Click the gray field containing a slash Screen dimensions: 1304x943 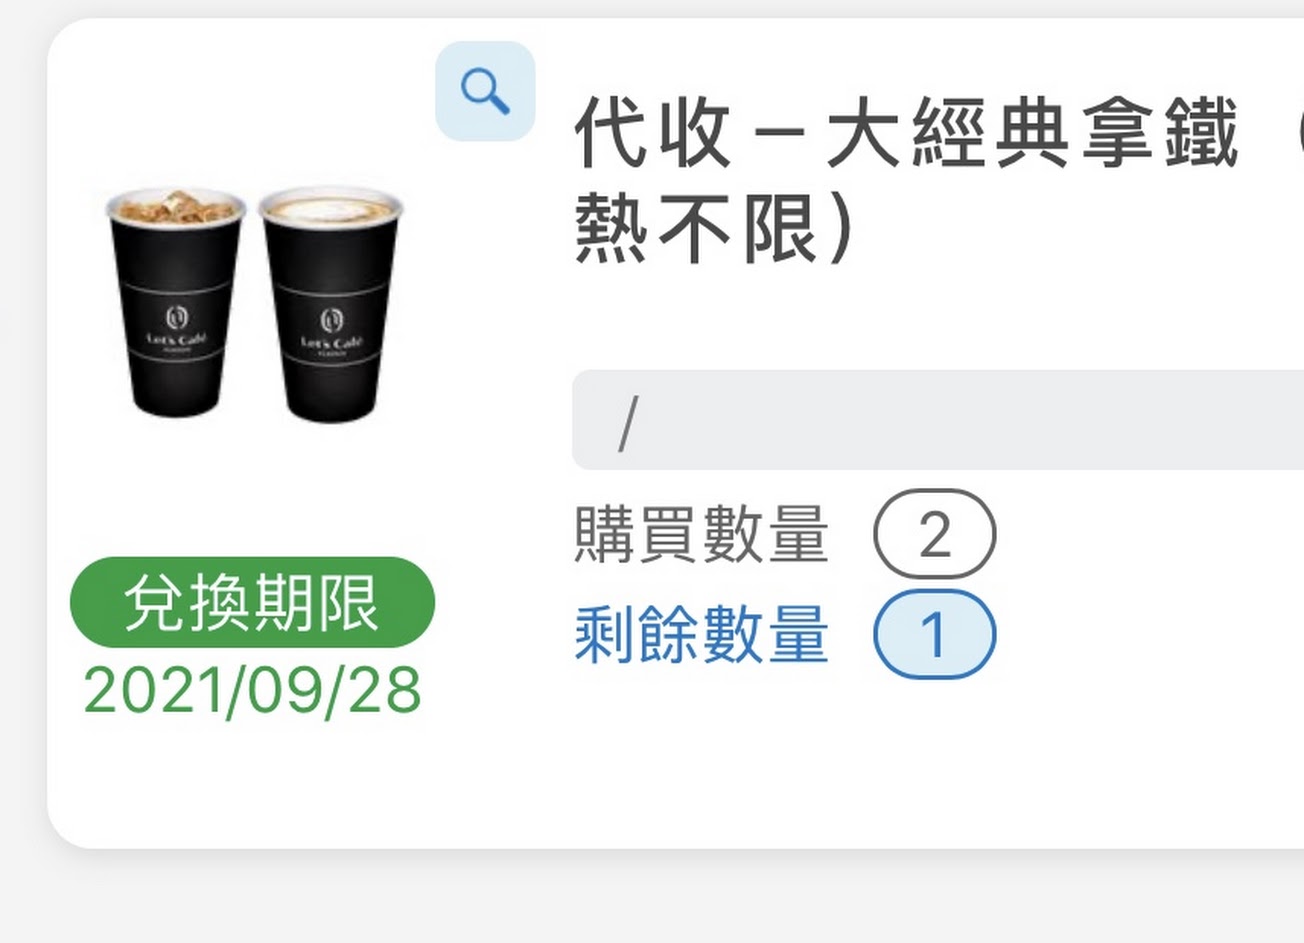tap(938, 420)
